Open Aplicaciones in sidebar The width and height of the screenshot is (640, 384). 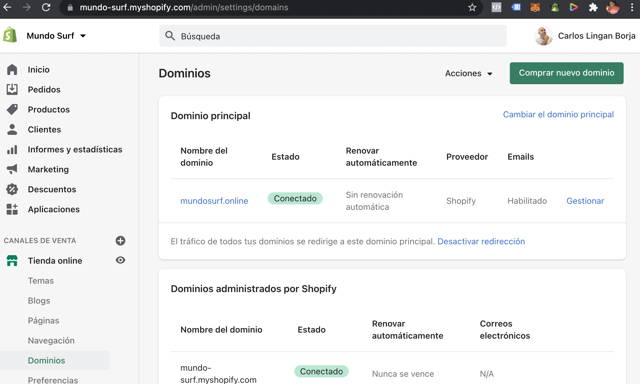(53, 209)
